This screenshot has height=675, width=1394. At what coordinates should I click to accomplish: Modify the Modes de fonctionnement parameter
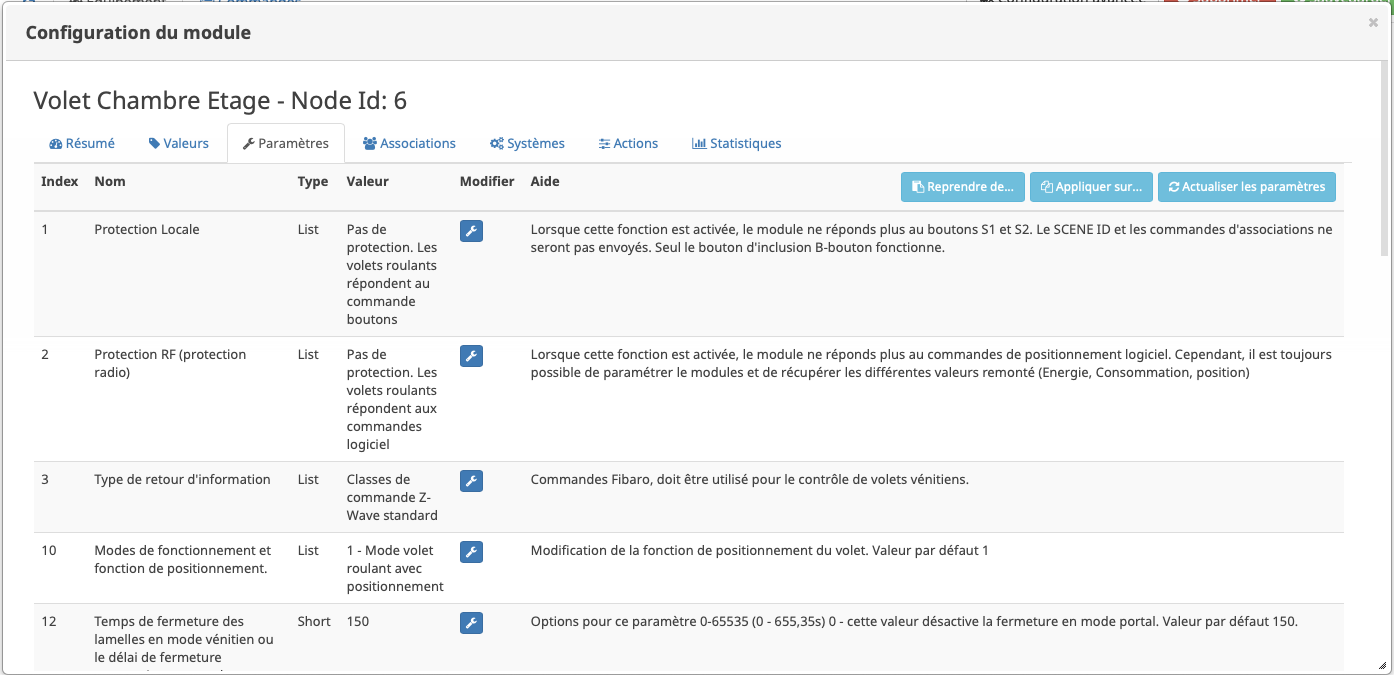pyautogui.click(x=471, y=552)
